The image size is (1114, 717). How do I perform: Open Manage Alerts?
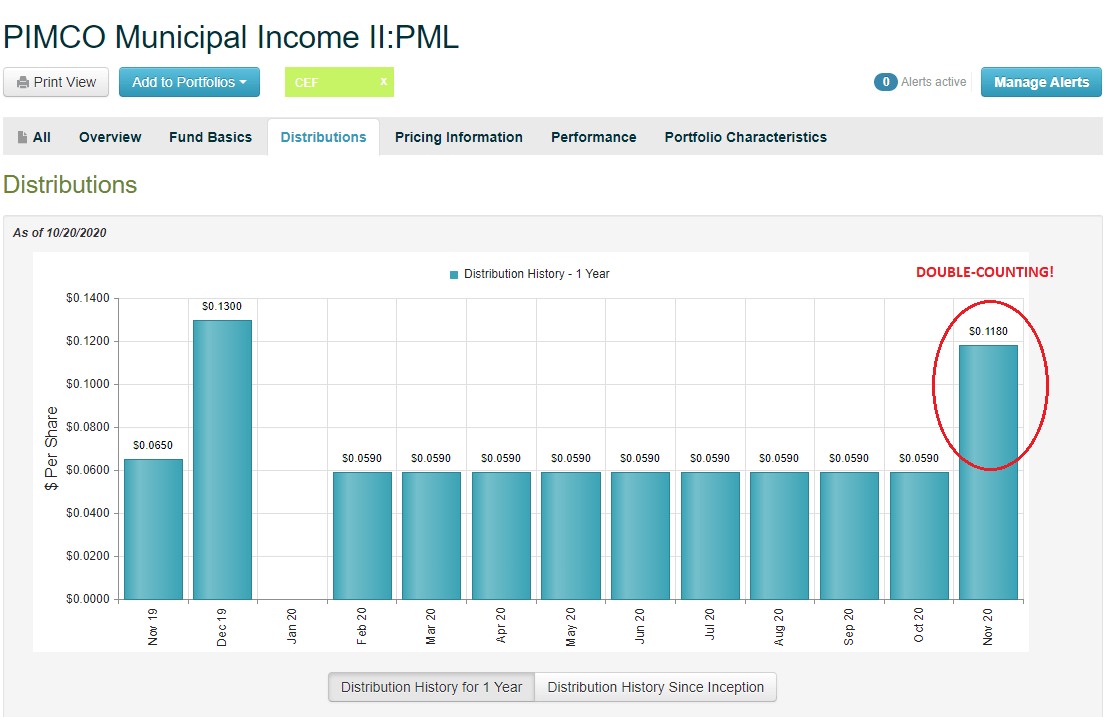tap(1041, 82)
